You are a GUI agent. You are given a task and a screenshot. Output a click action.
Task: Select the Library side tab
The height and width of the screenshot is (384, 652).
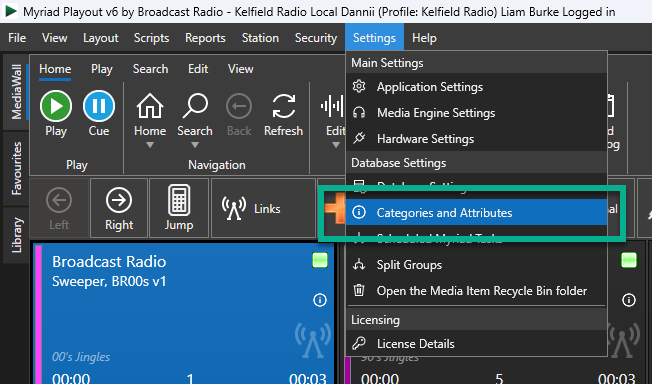16,235
